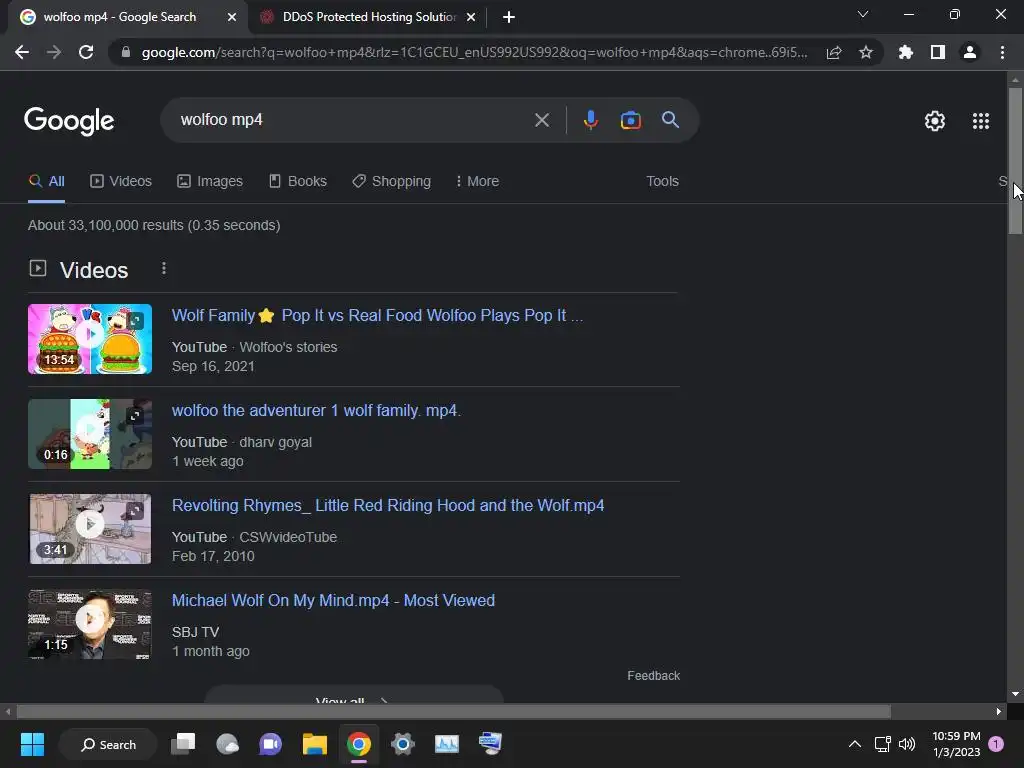Expand the More search filters menu
Screen dimensions: 1024x768
pos(477,181)
